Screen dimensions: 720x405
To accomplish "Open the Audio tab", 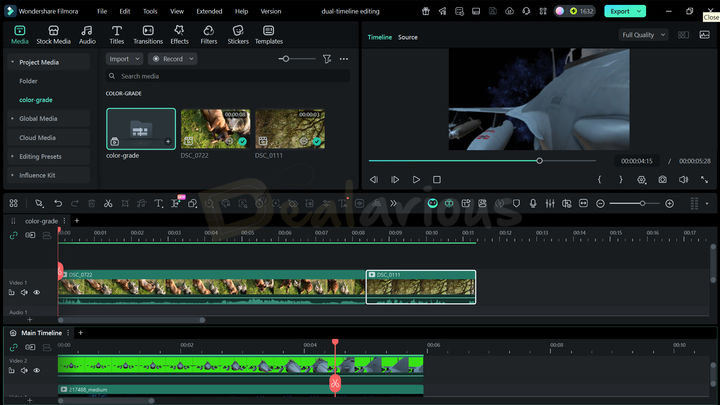I will [x=87, y=35].
